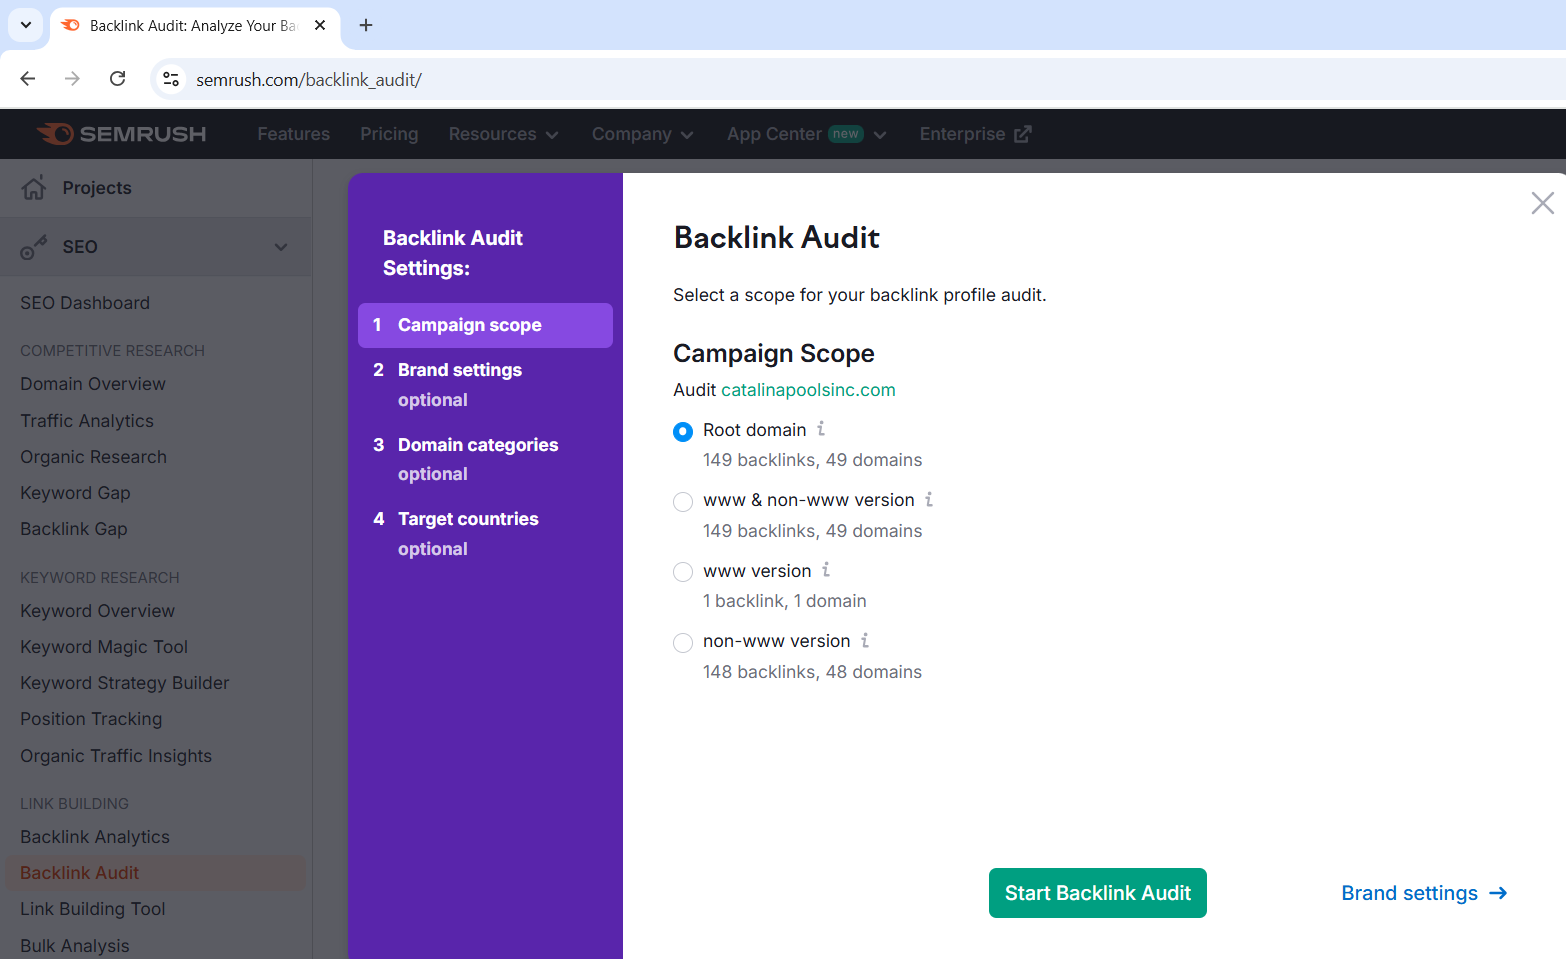Image resolution: width=1566 pixels, height=959 pixels.
Task: Open Traffic Analytics in sidebar
Action: [87, 421]
